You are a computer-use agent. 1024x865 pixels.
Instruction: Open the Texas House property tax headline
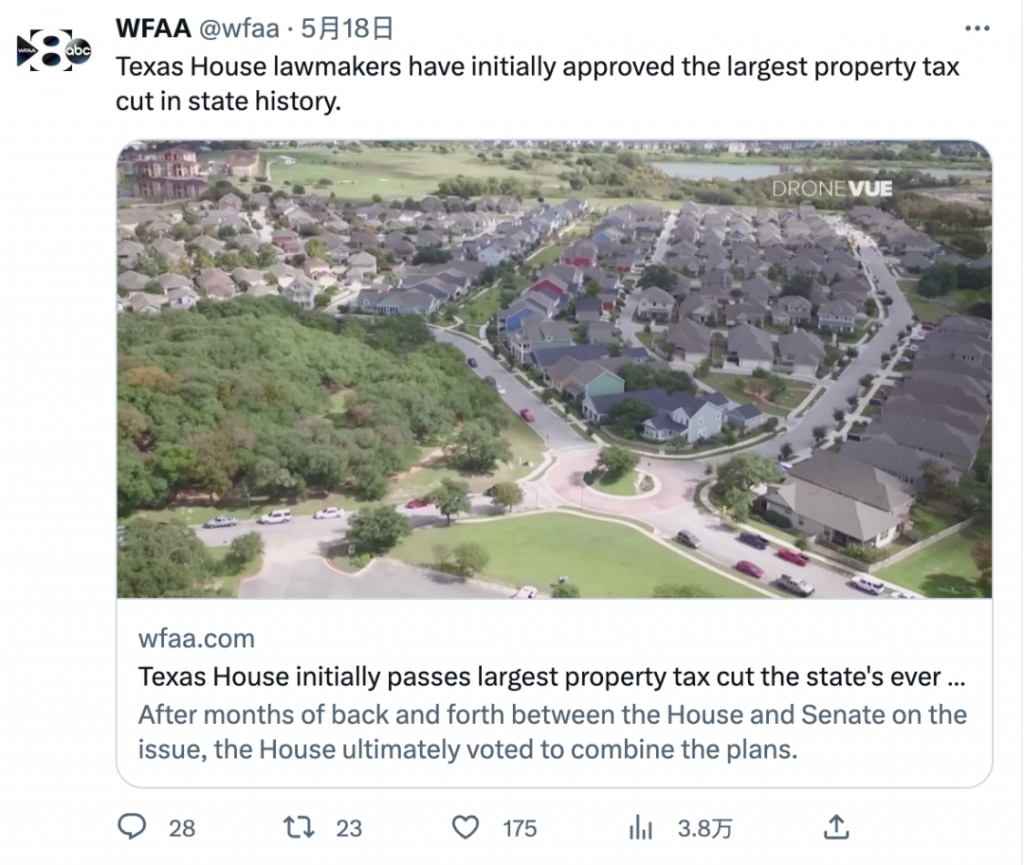552,676
